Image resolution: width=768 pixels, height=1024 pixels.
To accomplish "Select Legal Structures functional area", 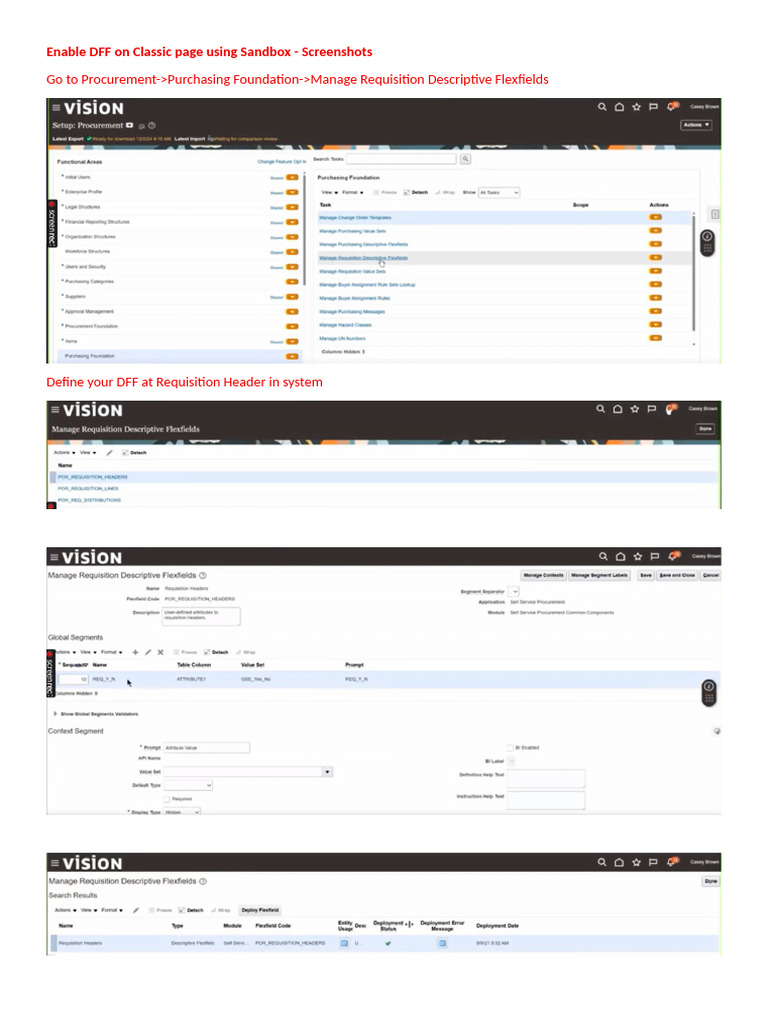I will point(82,207).
